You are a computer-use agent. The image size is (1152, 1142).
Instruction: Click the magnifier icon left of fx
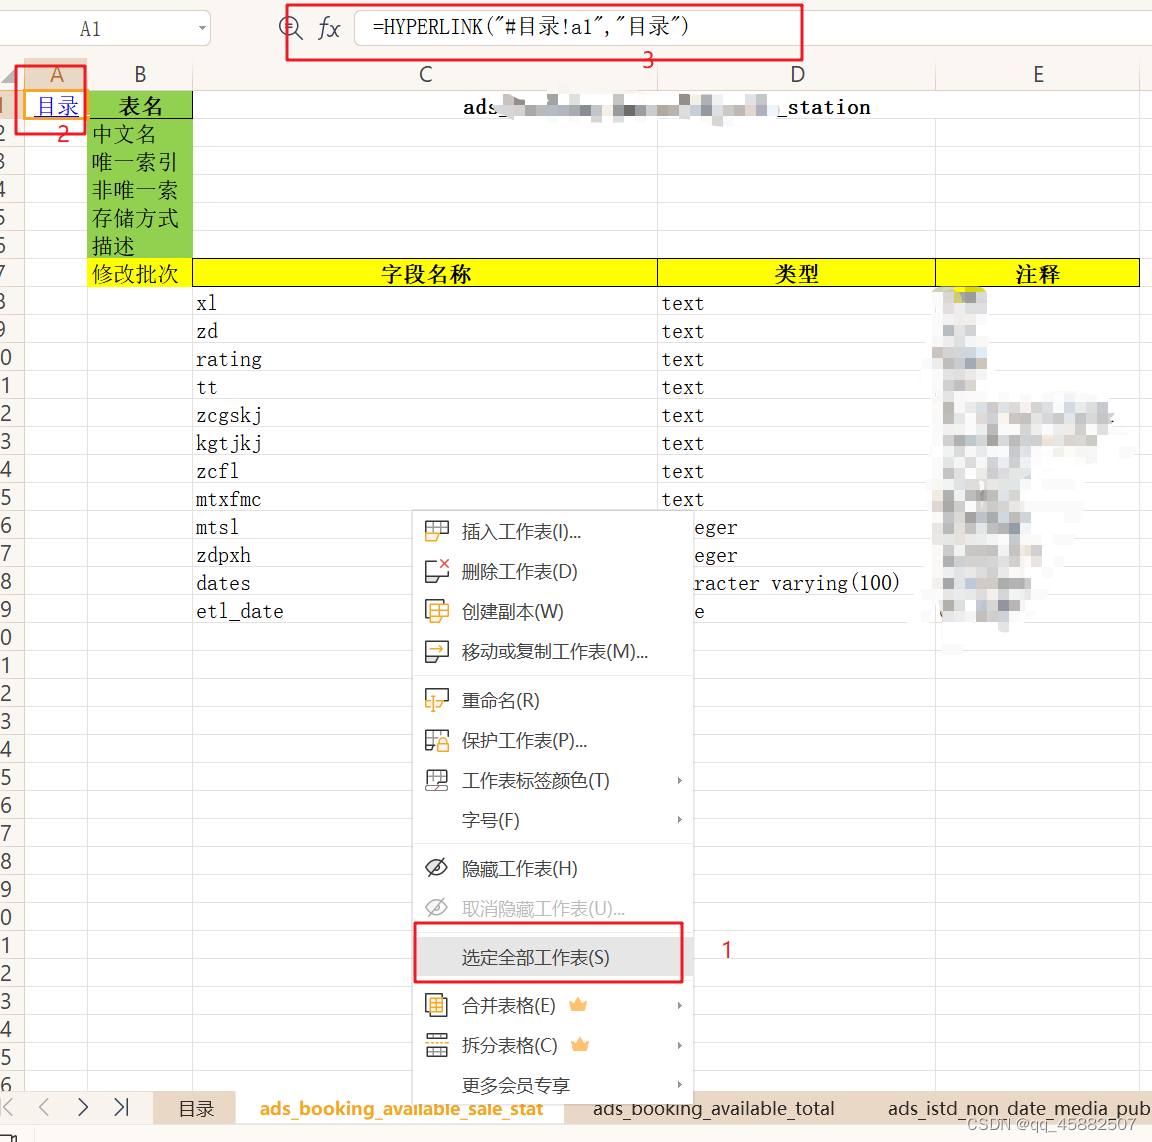pos(291,27)
